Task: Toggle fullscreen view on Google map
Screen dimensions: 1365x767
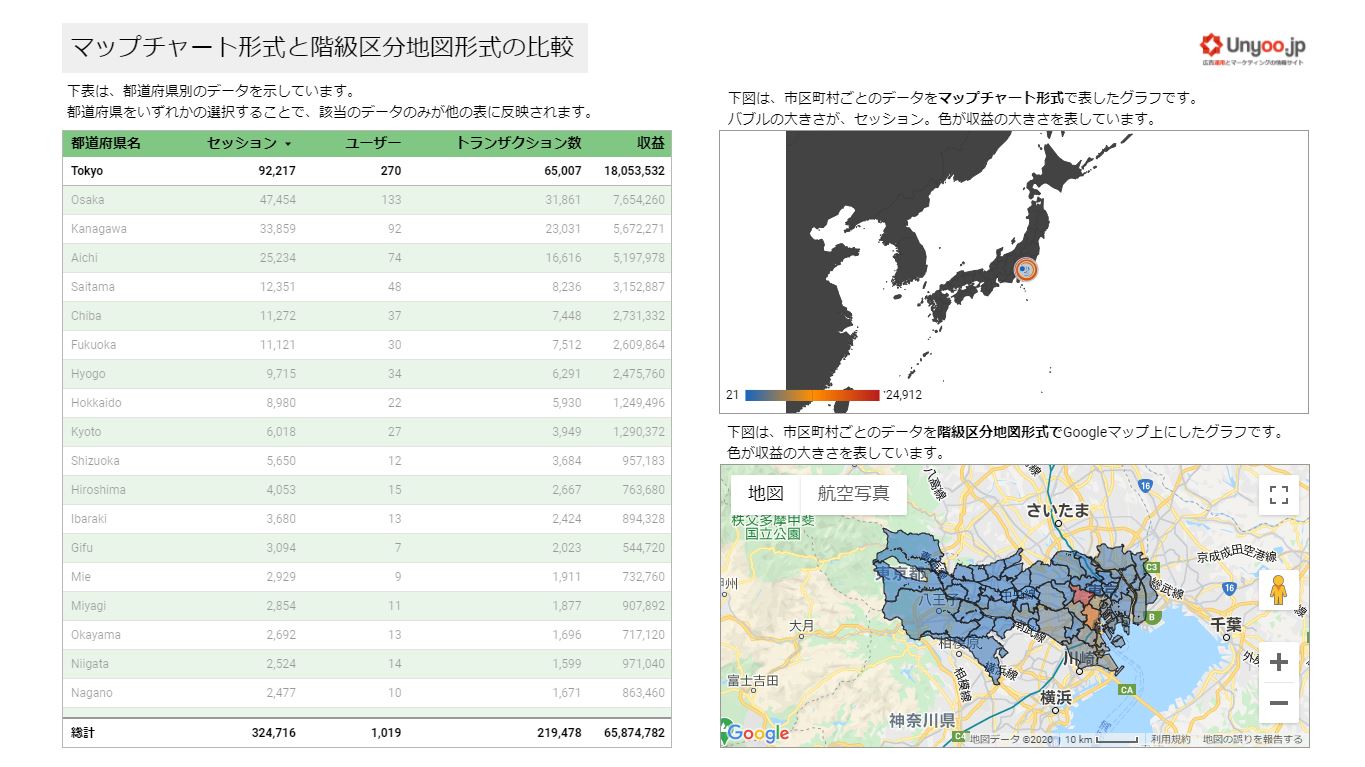Action: click(x=1278, y=494)
